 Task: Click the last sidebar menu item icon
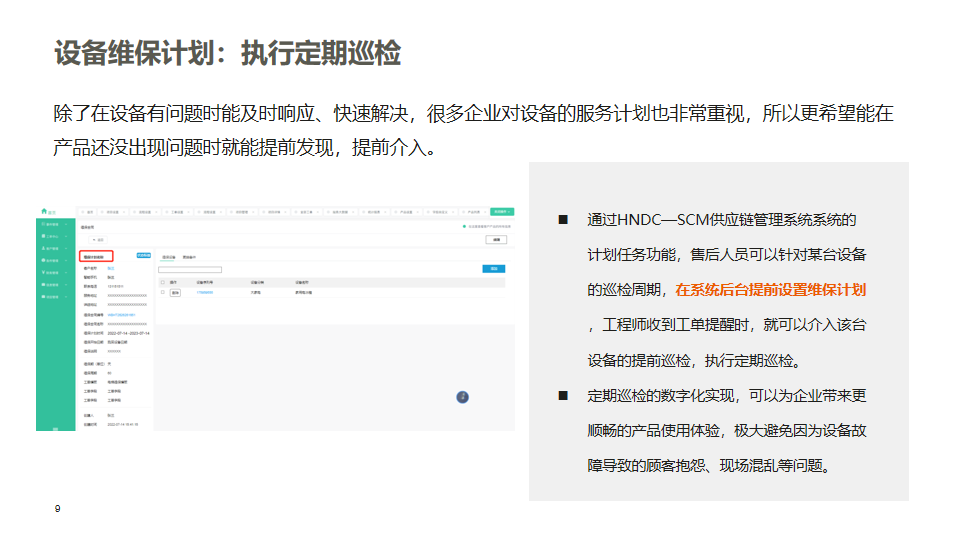coord(42,297)
